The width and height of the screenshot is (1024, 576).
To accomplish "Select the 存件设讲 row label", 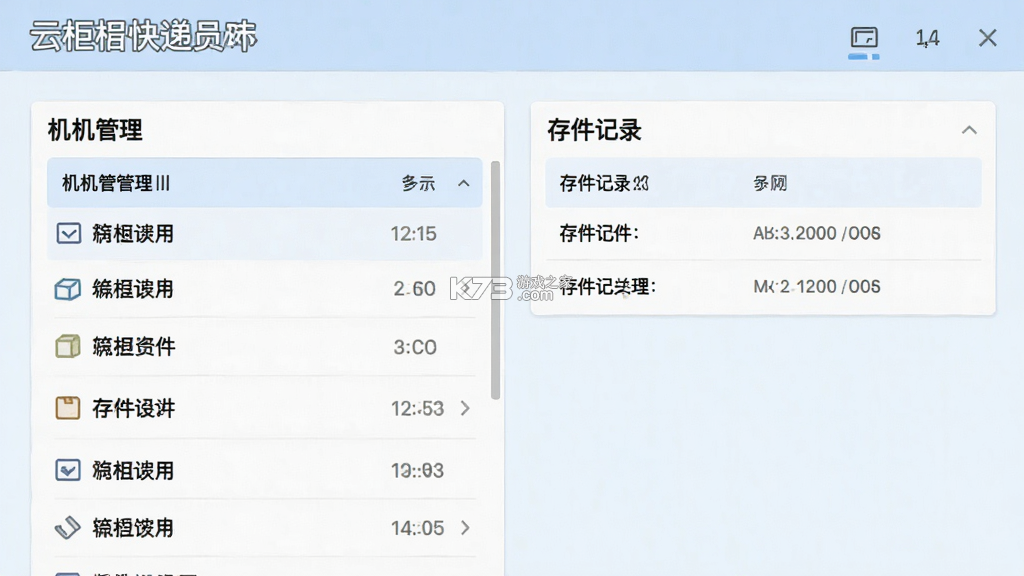I will point(134,409).
